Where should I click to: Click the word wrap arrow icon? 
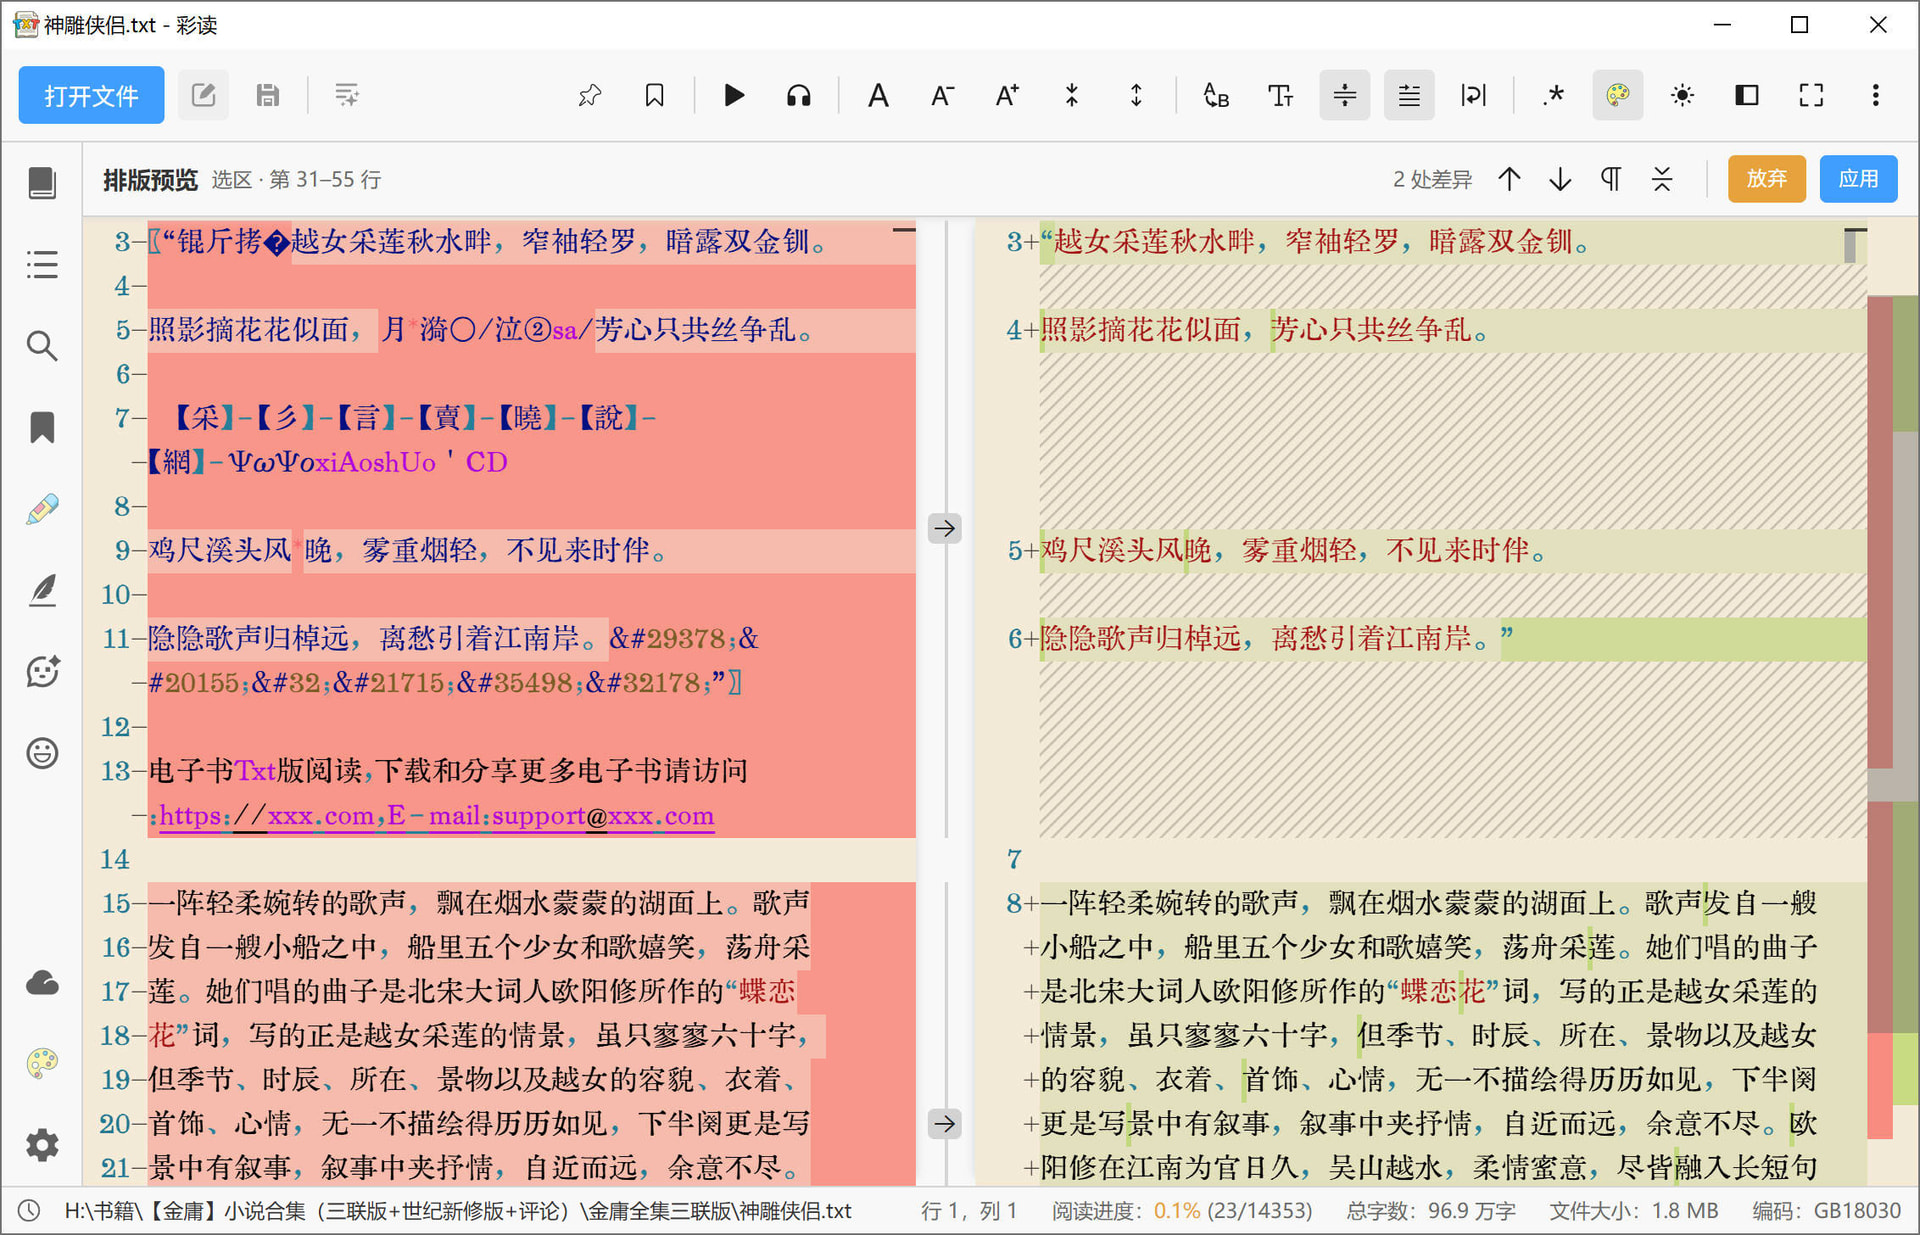pos(1473,96)
